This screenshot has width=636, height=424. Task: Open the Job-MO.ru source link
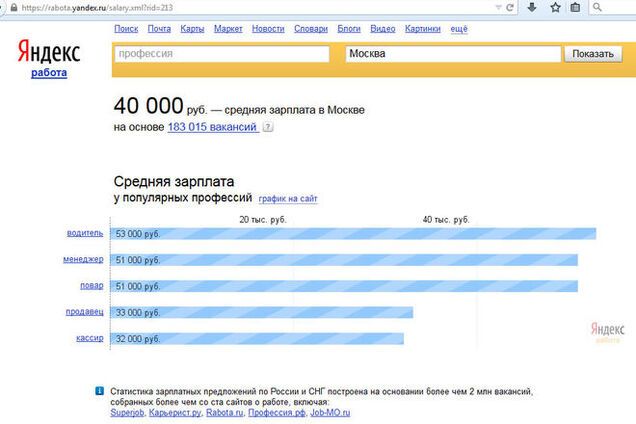tap(330, 413)
